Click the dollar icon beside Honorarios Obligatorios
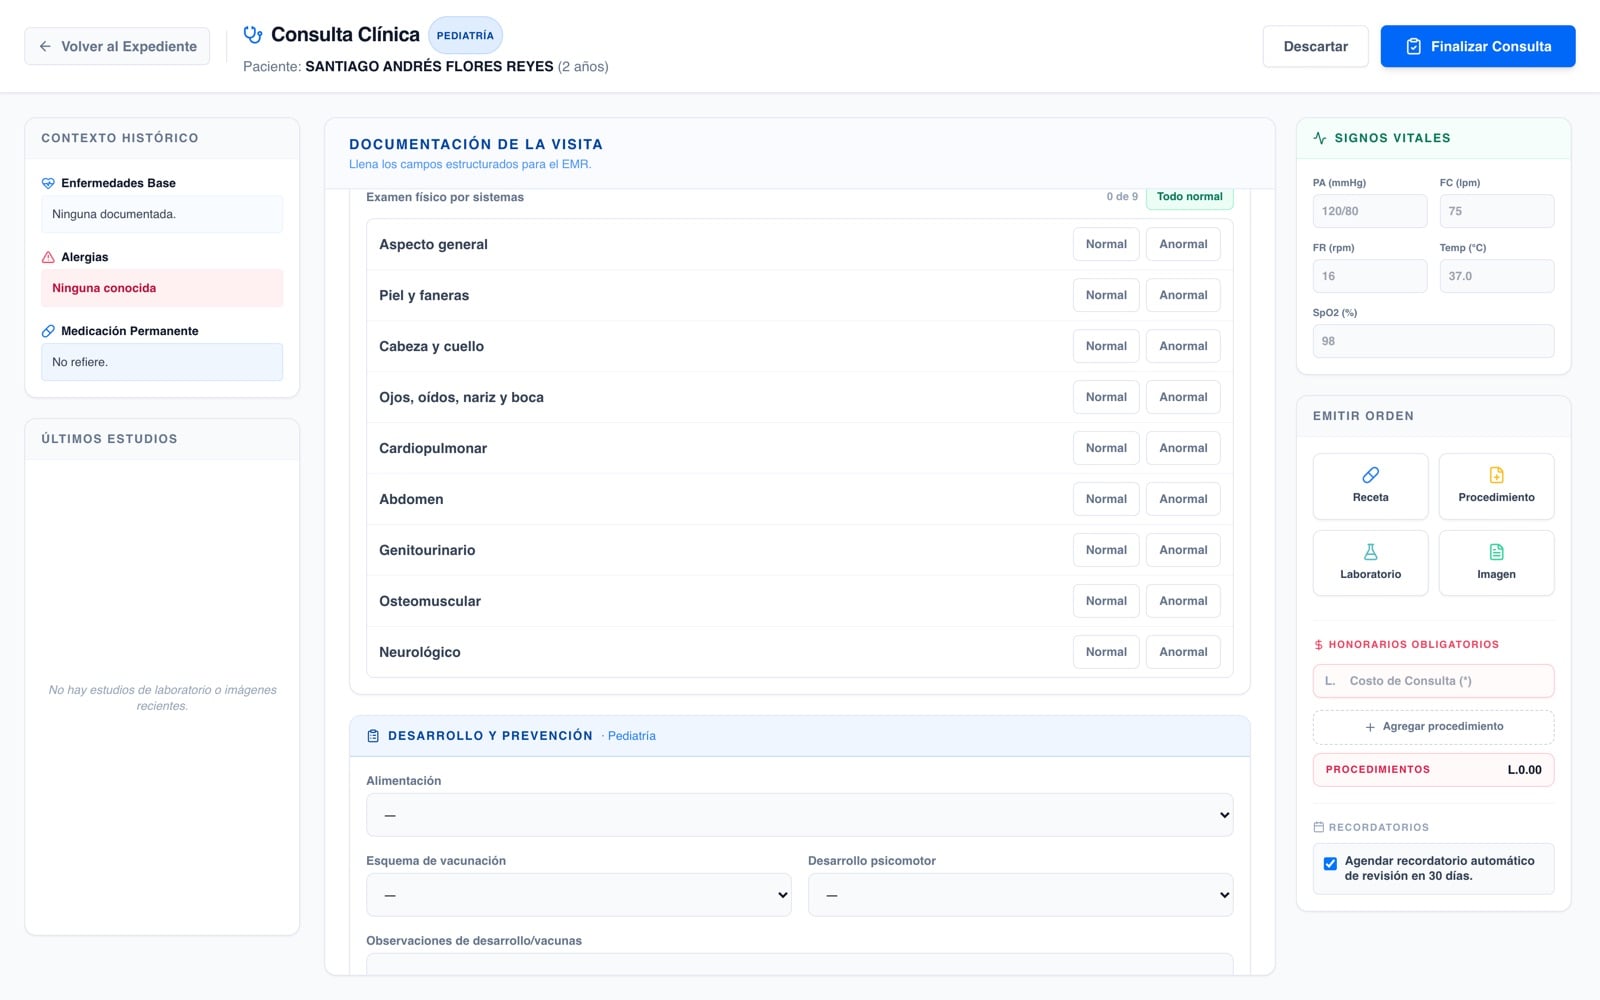 click(1318, 645)
